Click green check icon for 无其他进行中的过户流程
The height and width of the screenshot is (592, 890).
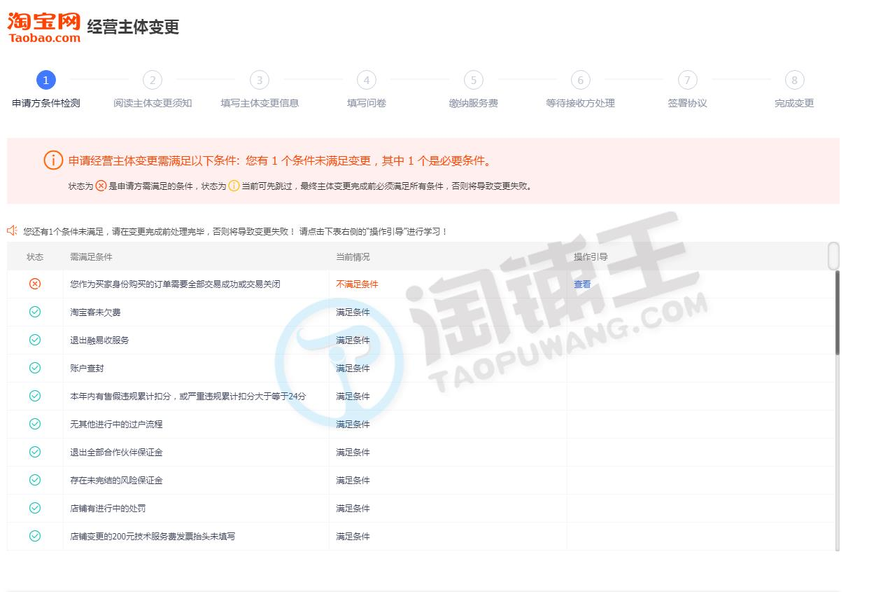tap(35, 424)
